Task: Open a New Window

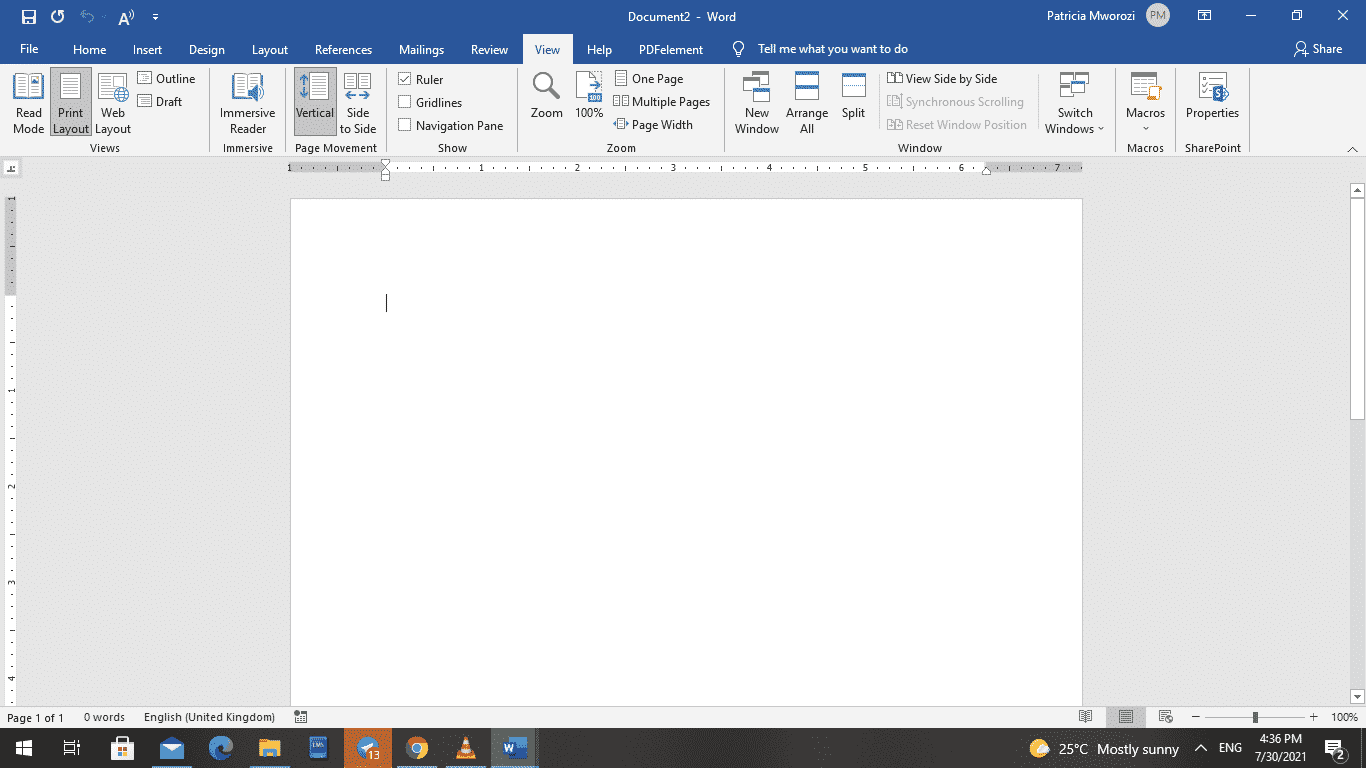Action: (757, 103)
